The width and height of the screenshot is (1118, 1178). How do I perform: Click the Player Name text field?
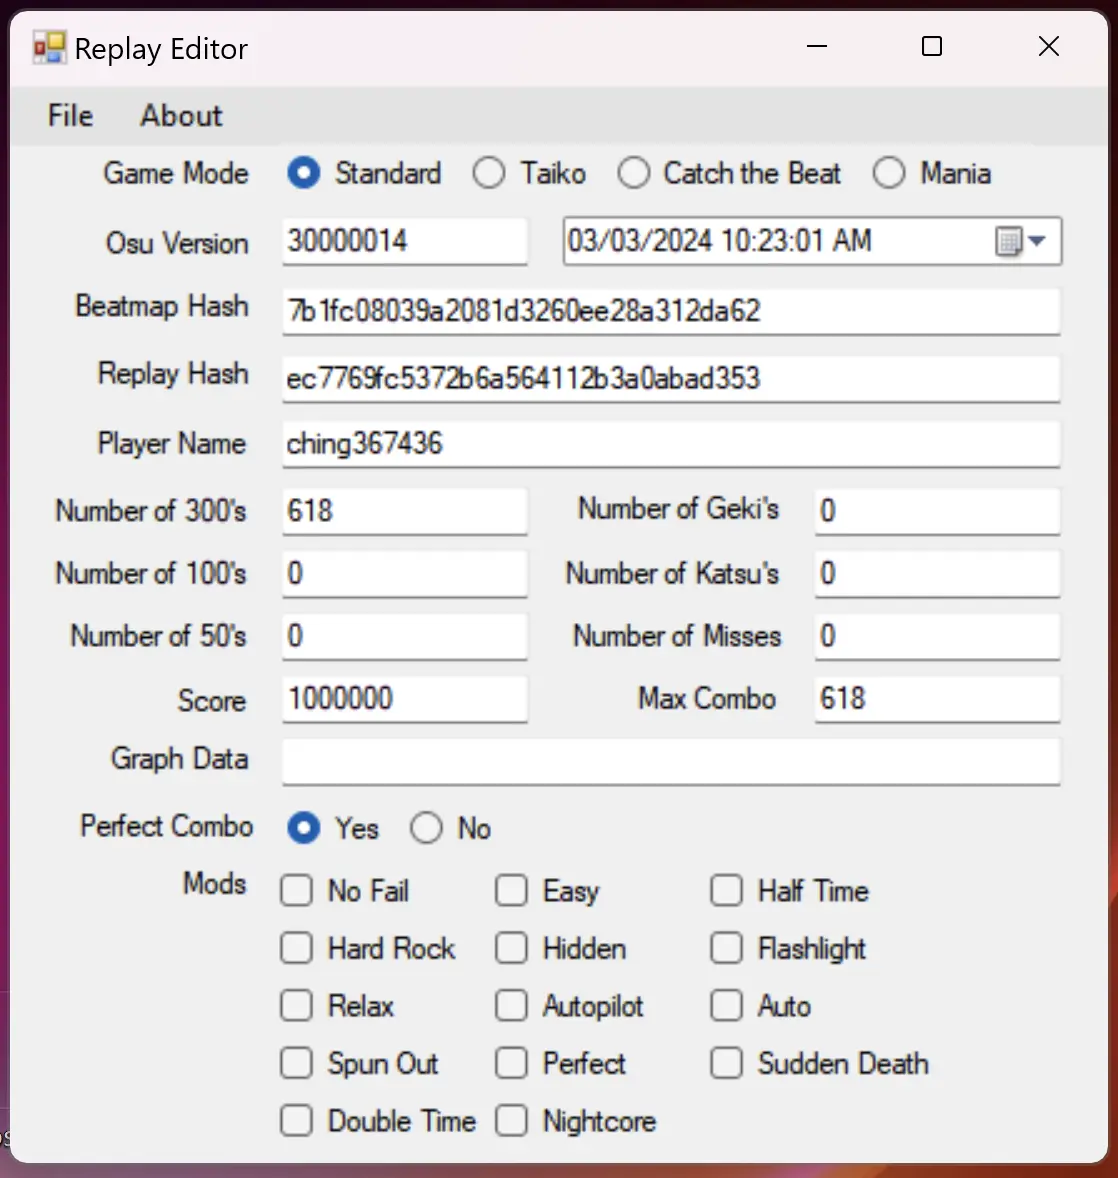coord(670,444)
